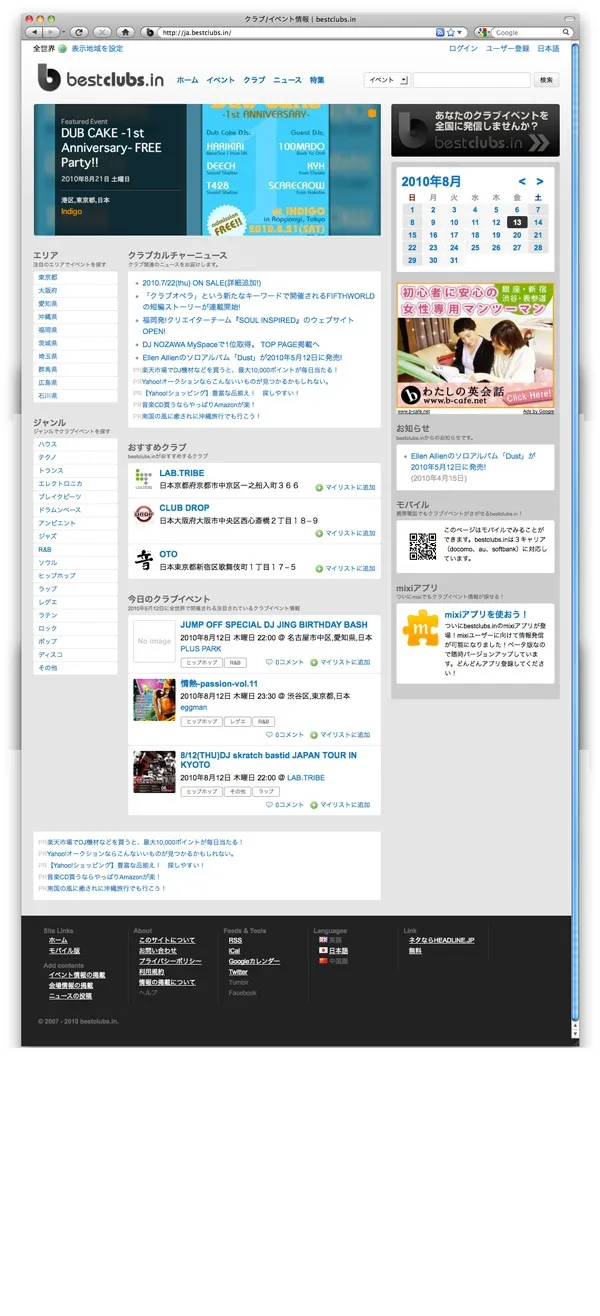Select ヒップホップ in the genre sidebar list
This screenshot has height=1316, width=600.
point(56,575)
